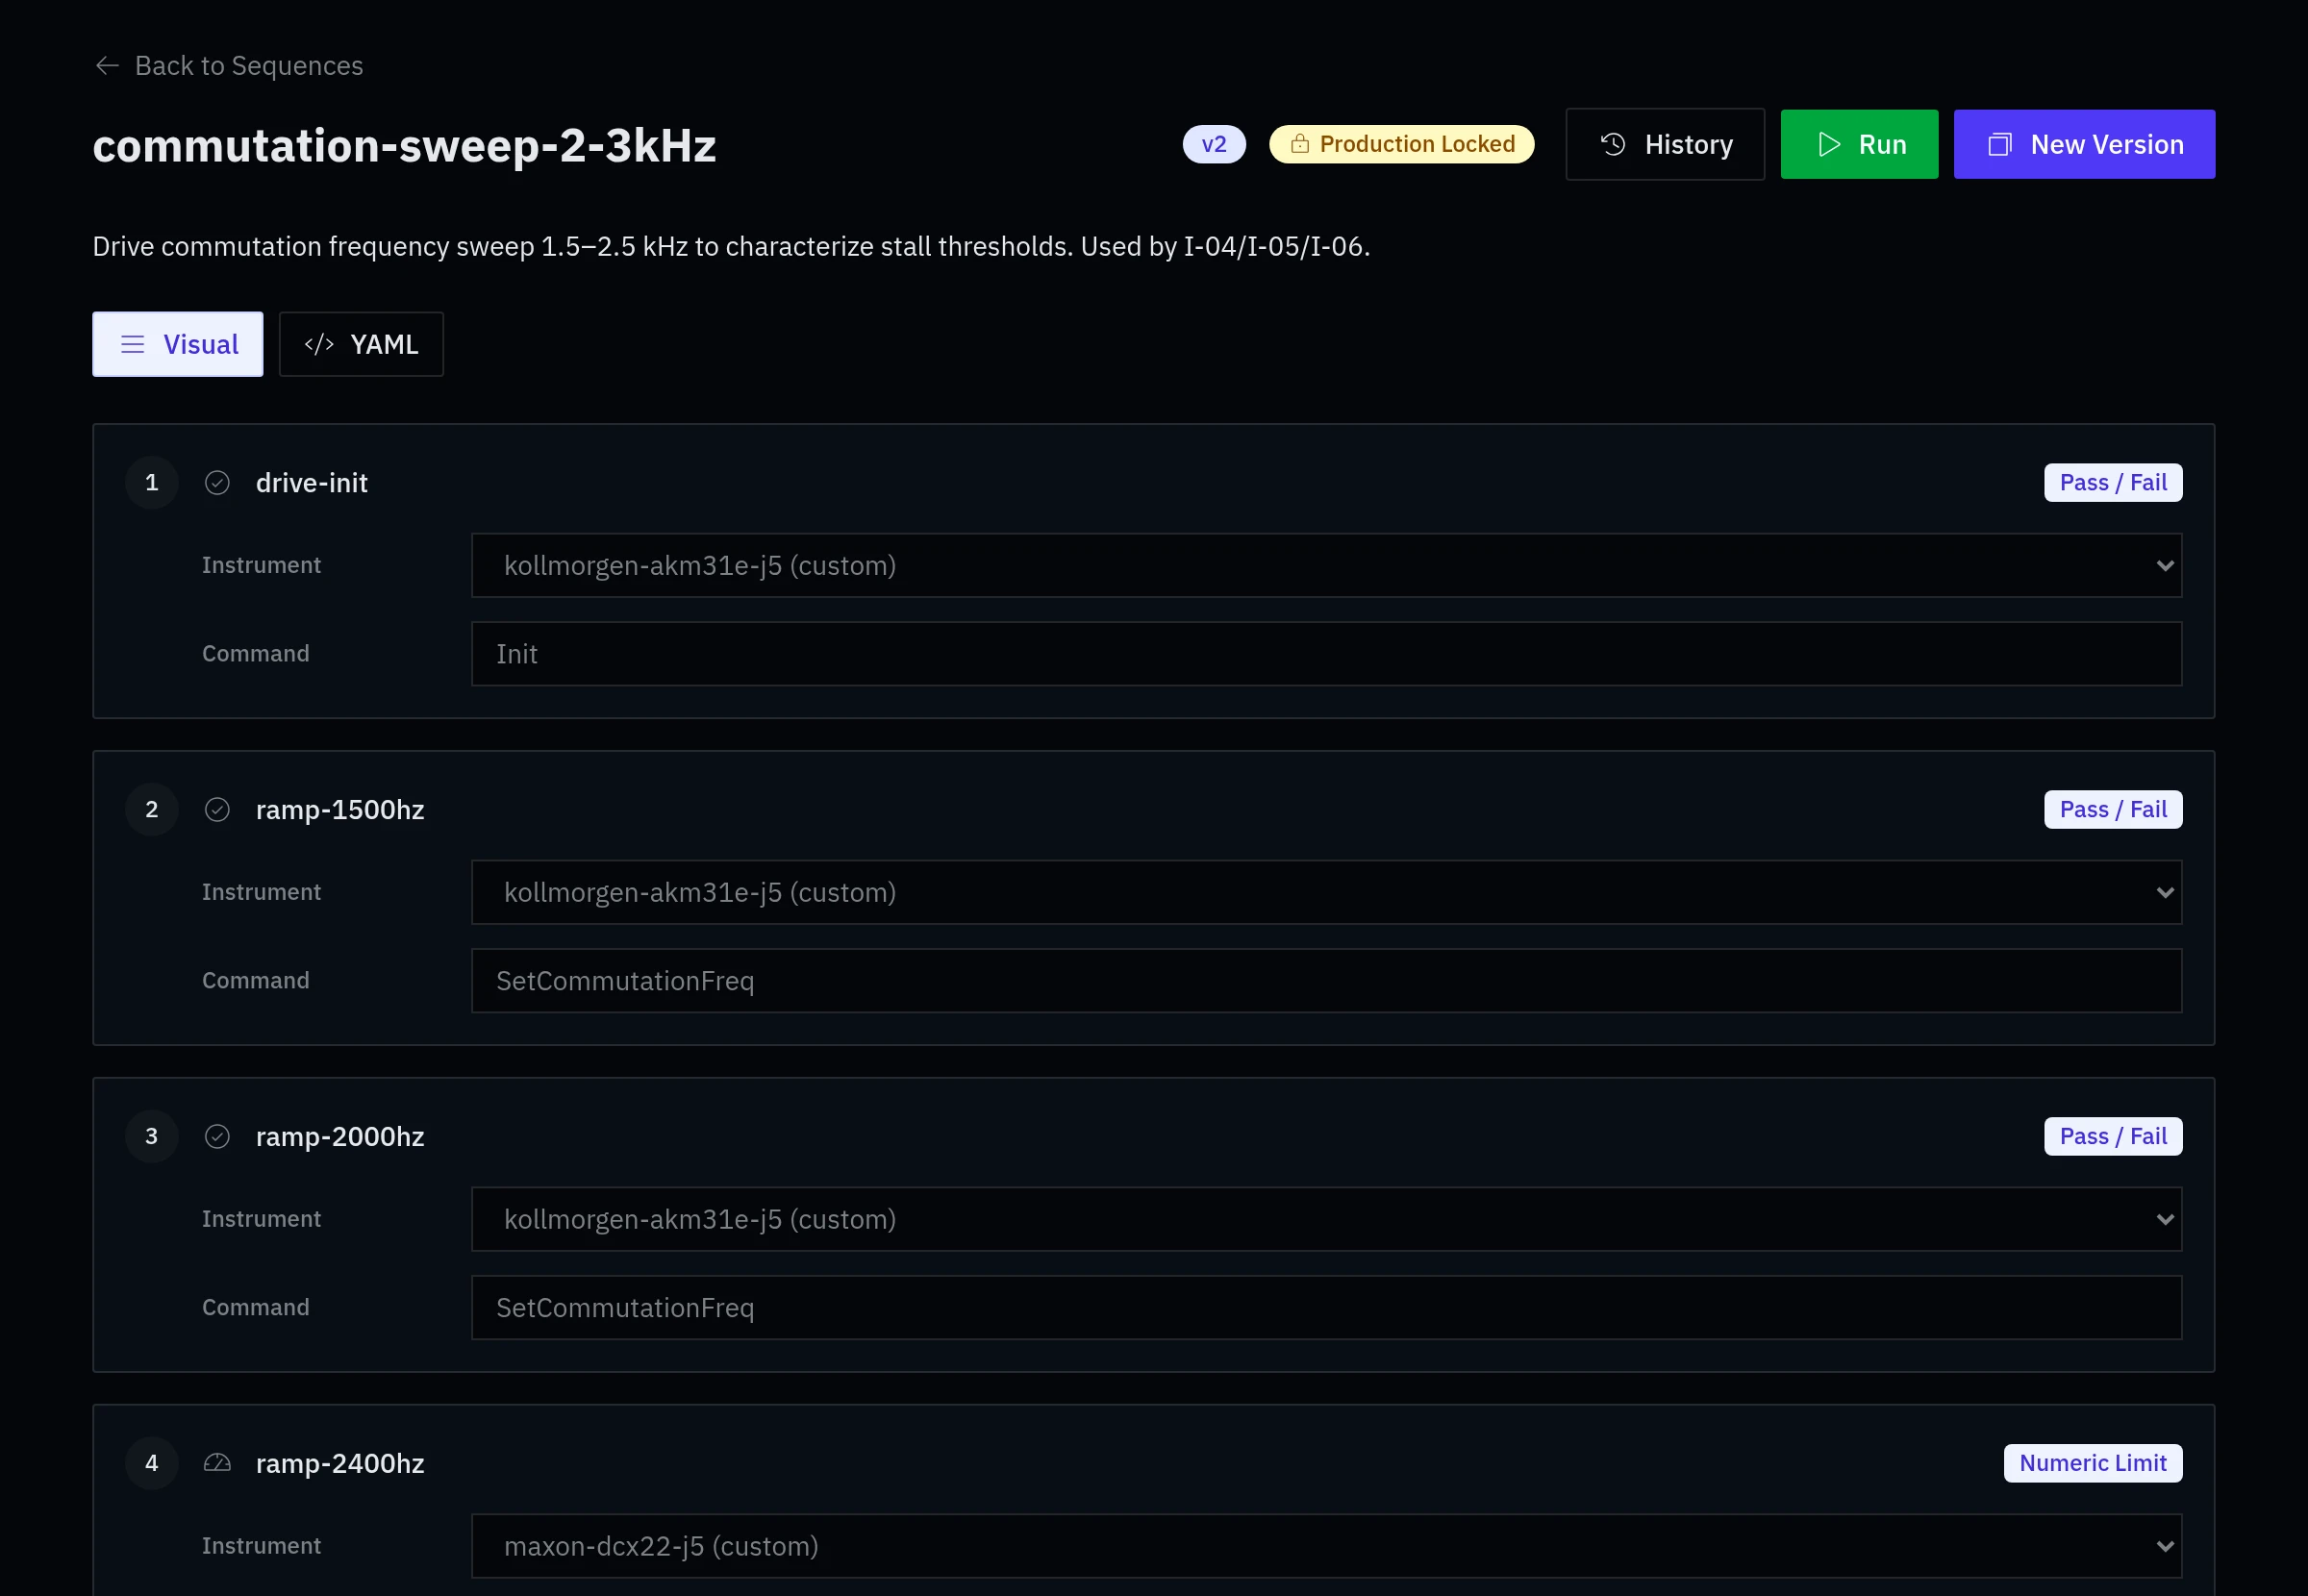This screenshot has height=1596, width=2308.
Task: Click the check-circle icon beside drive-init
Action: tap(217, 483)
